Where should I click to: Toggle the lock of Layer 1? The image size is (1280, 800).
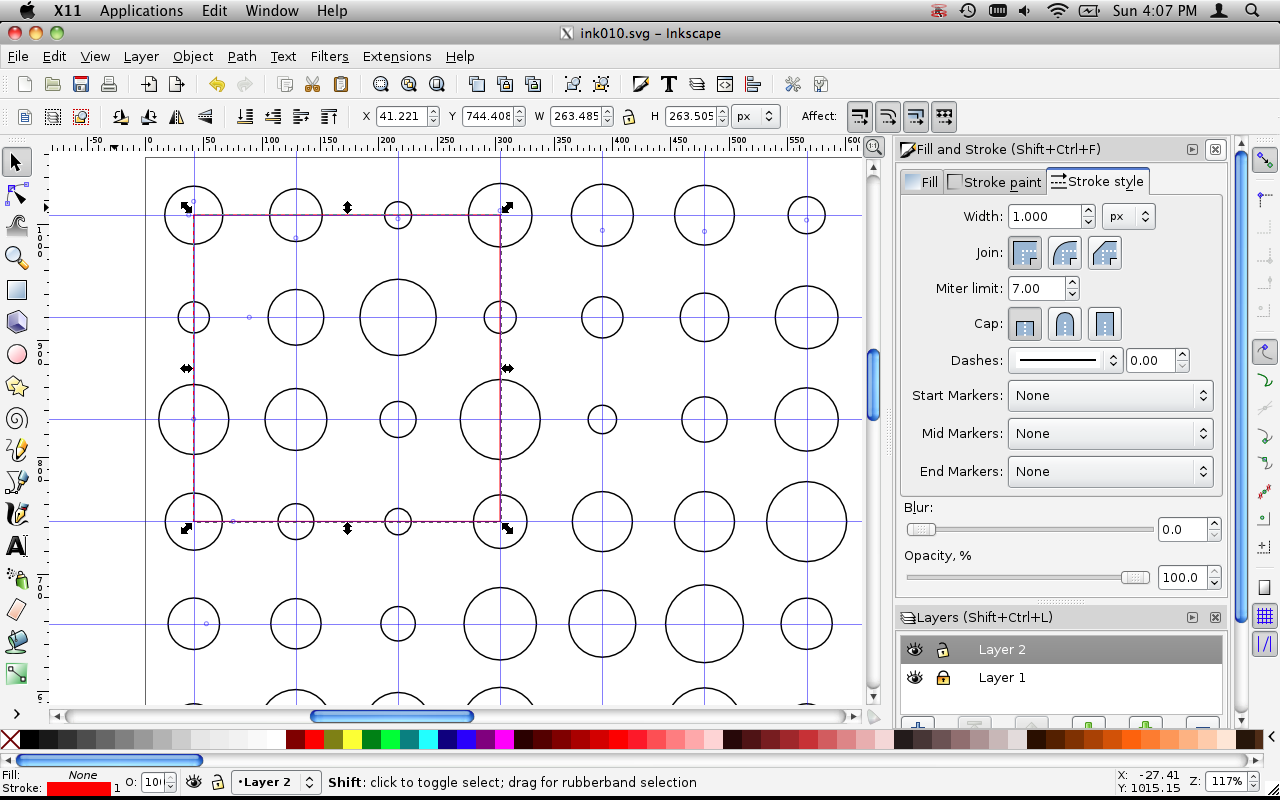click(942, 678)
